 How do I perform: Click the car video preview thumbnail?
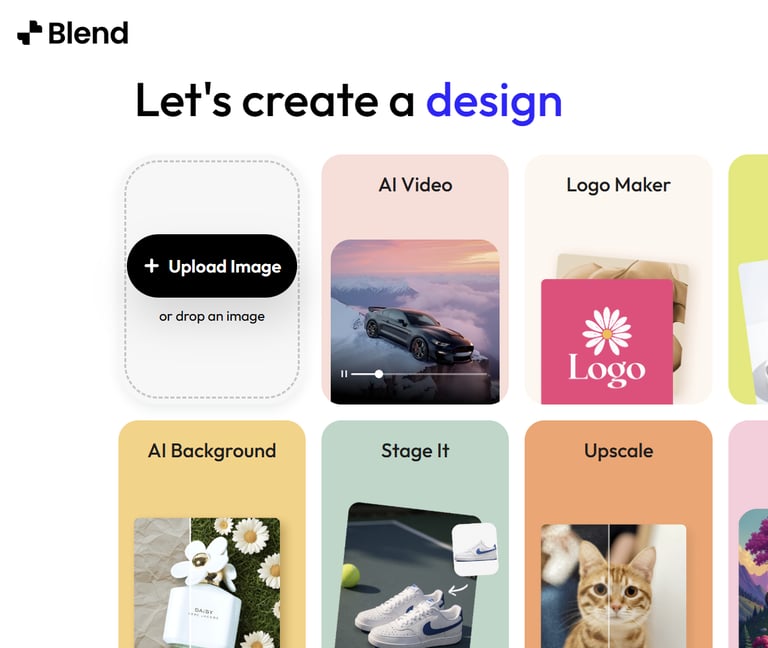(415, 322)
